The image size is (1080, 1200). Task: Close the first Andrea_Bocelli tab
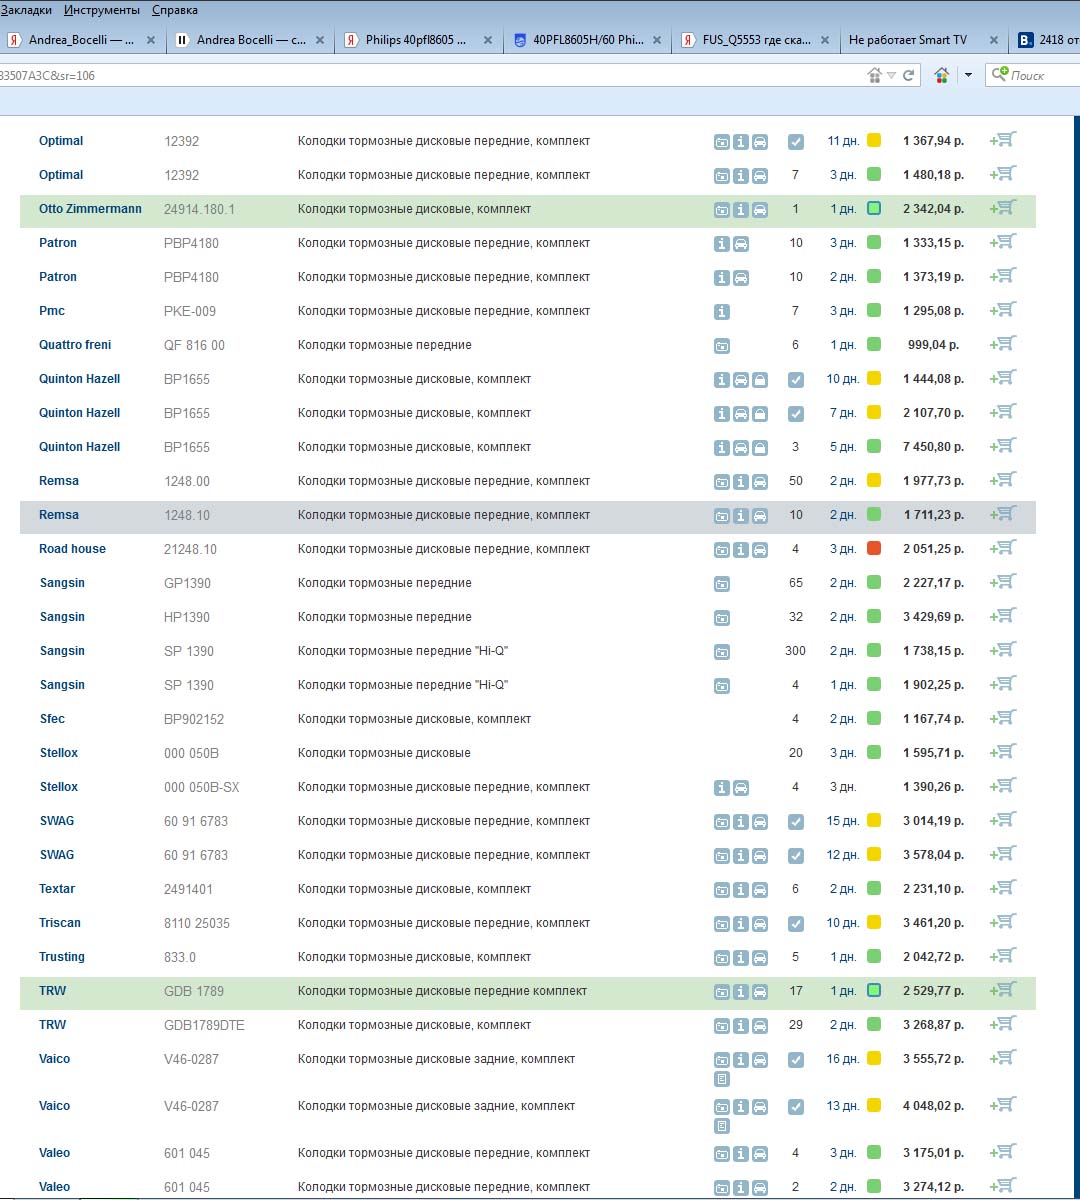[151, 40]
